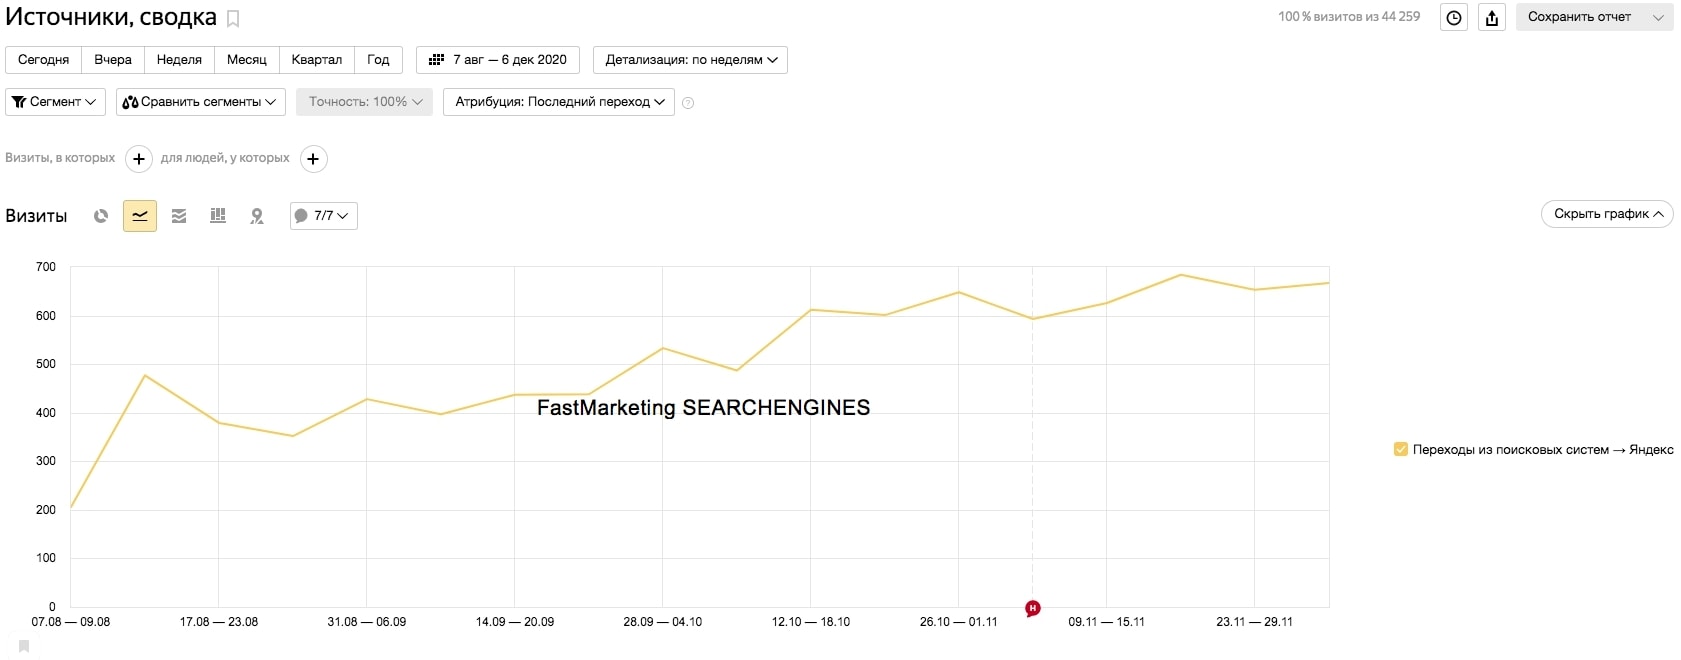Open the Сегмент dropdown
Screen dimensions: 1681x660
(55, 102)
